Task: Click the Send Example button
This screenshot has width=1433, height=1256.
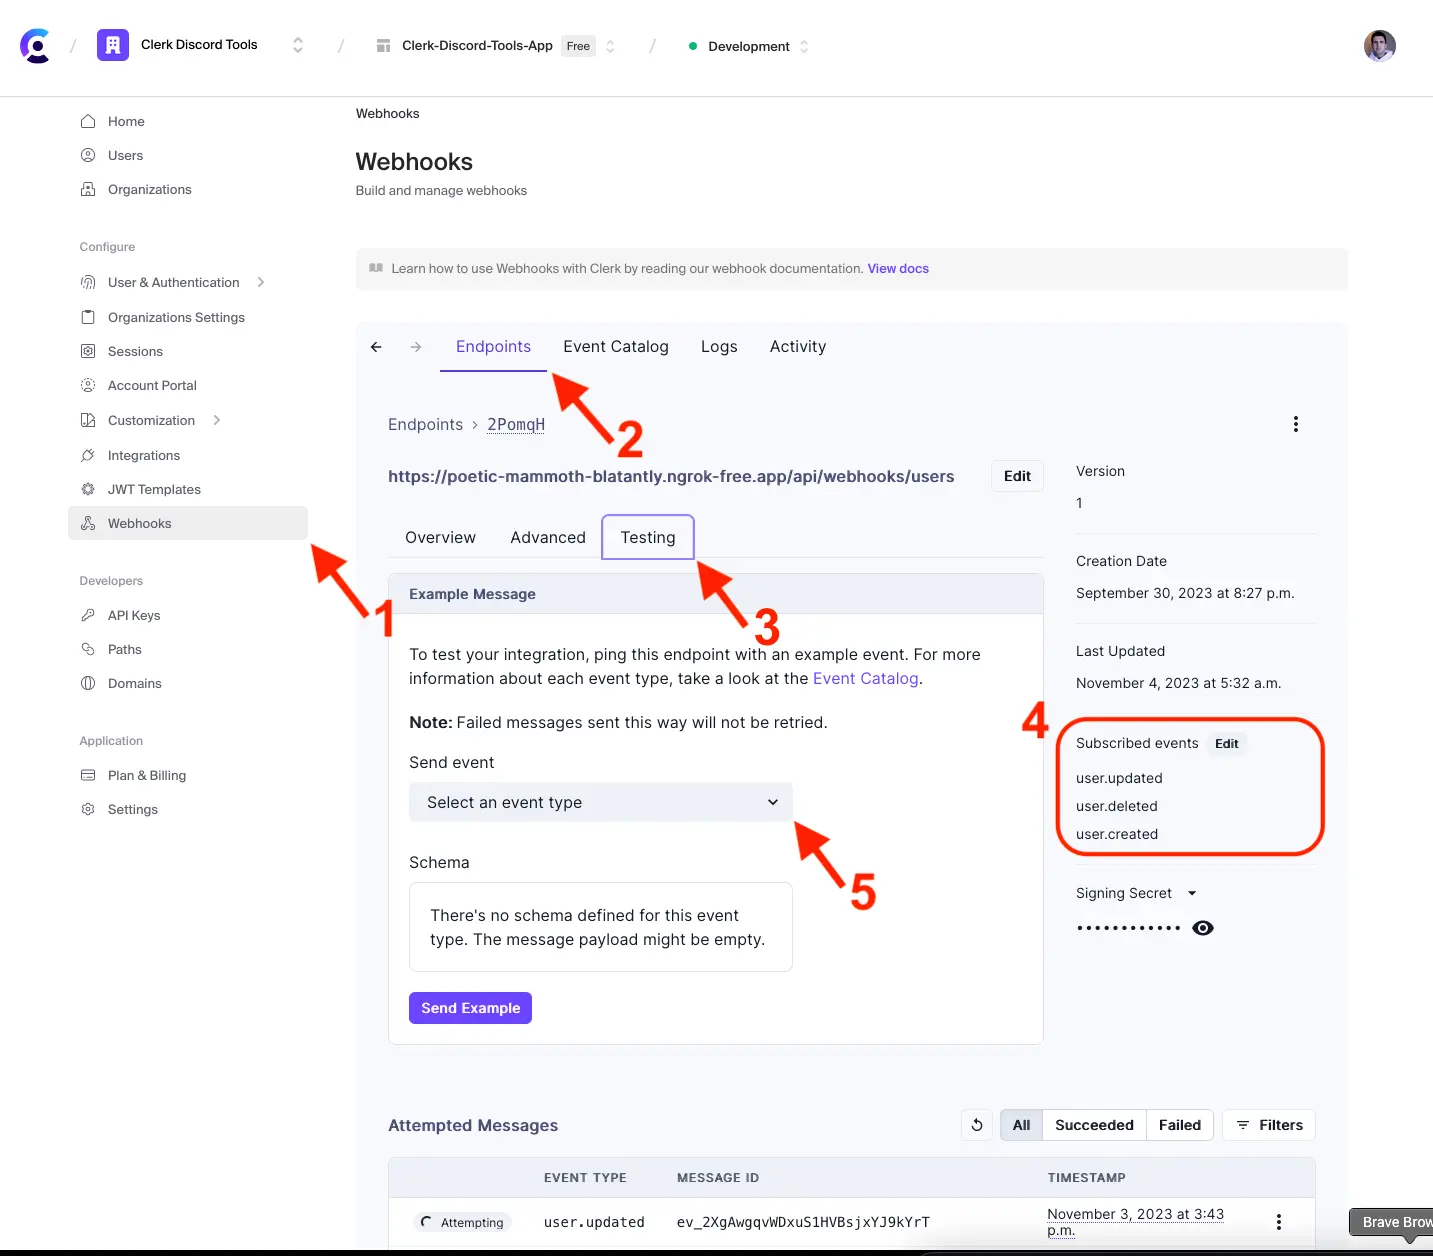Action: tap(470, 1008)
